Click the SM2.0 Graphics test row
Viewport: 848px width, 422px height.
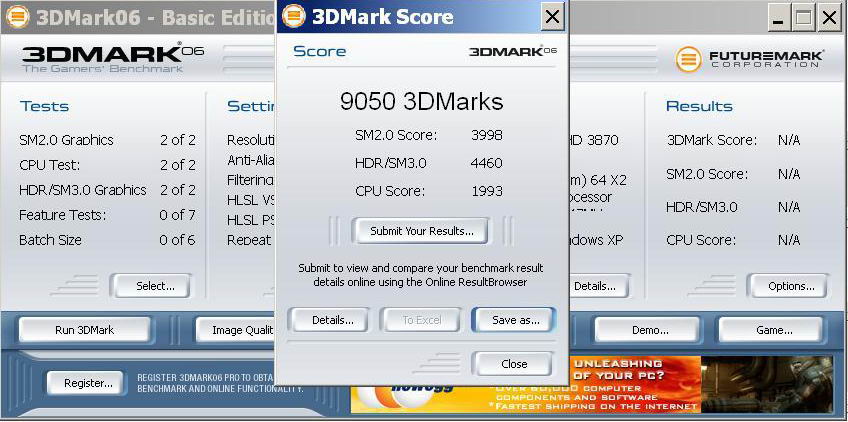107,140
